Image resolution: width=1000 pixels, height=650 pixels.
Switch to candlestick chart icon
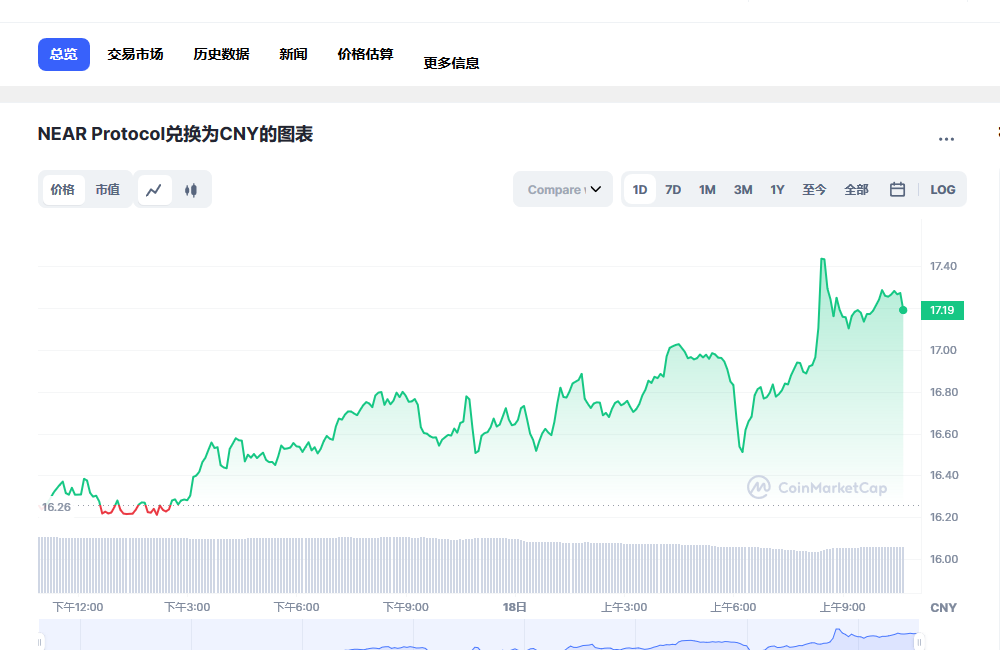point(191,190)
